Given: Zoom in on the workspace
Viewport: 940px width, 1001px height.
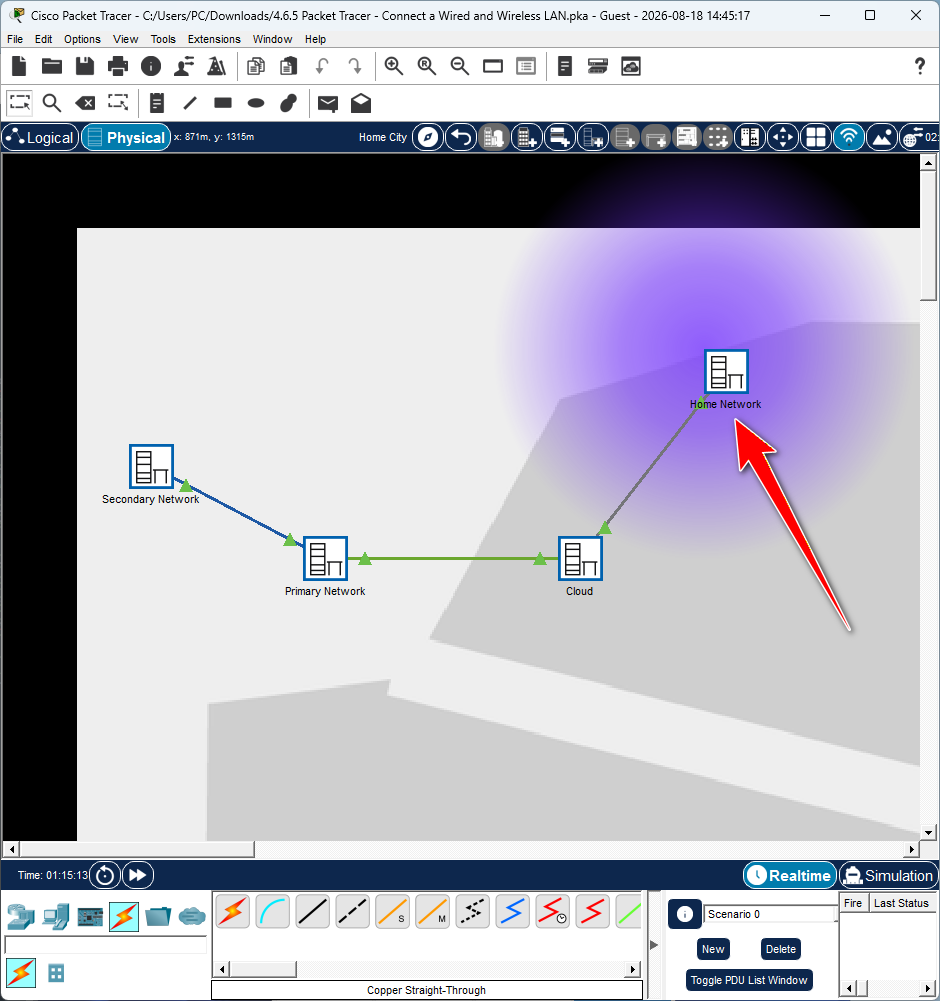Looking at the screenshot, I should (x=393, y=66).
